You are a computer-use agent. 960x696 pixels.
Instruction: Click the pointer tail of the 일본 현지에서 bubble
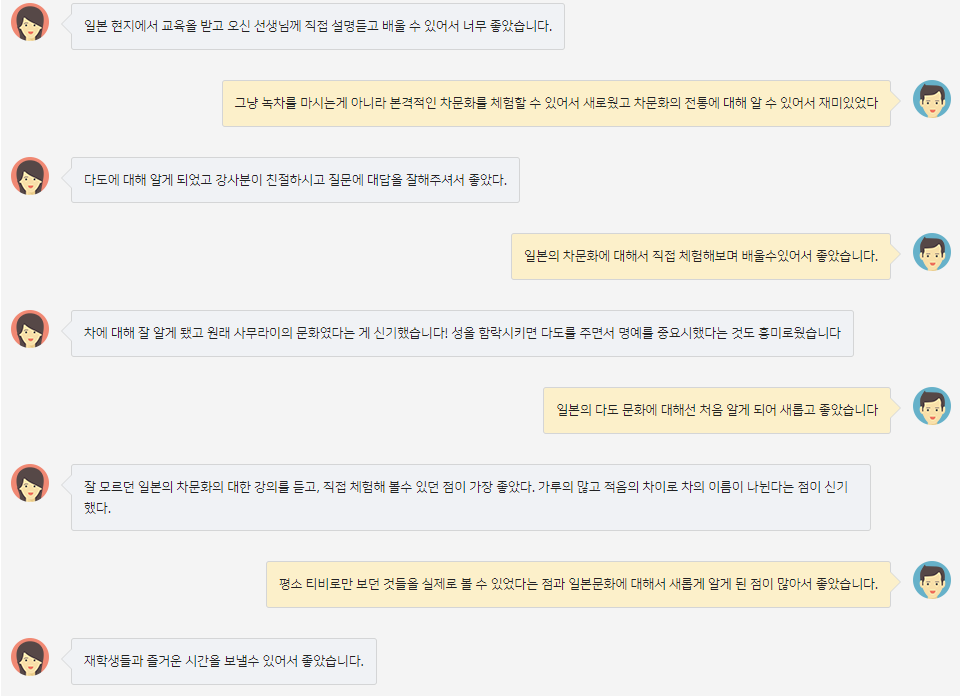pos(67,22)
